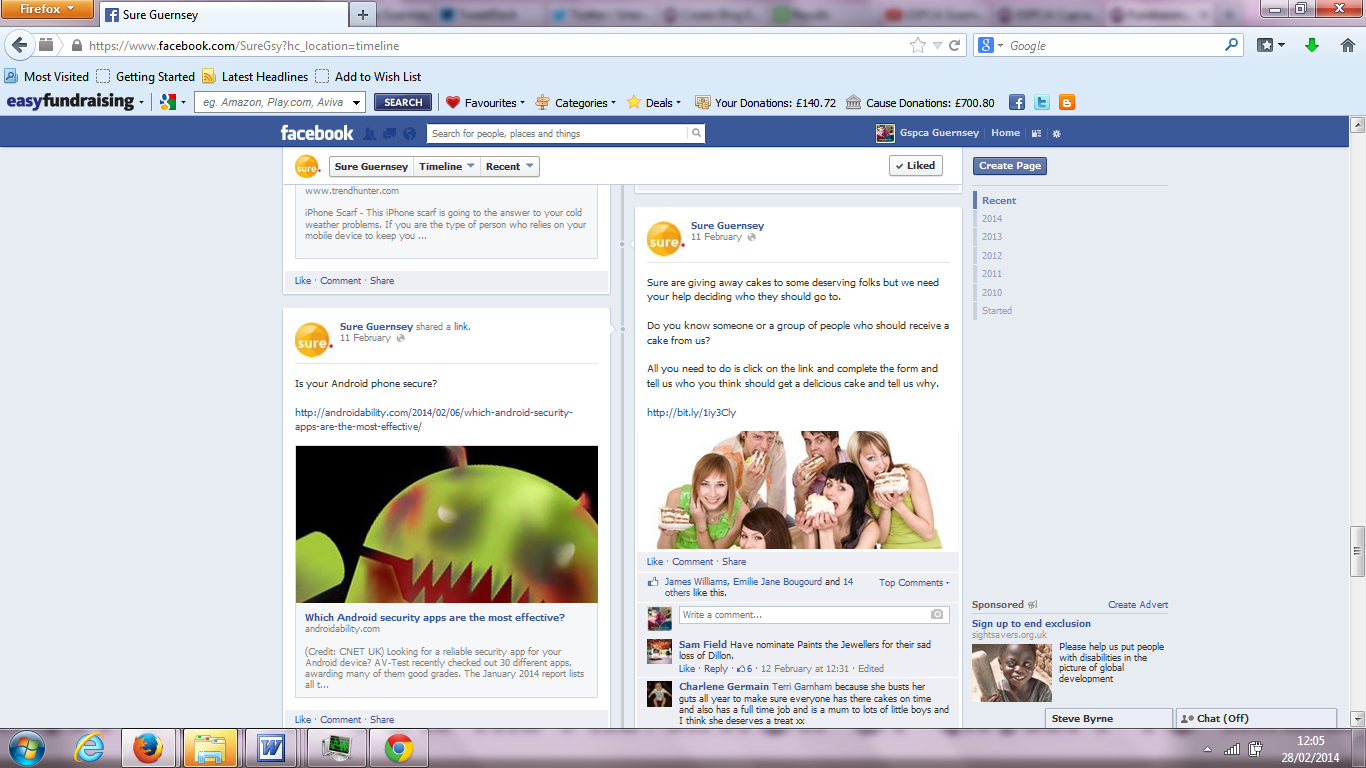Open a new tab with the plus button
1366x768 pixels.
point(362,14)
